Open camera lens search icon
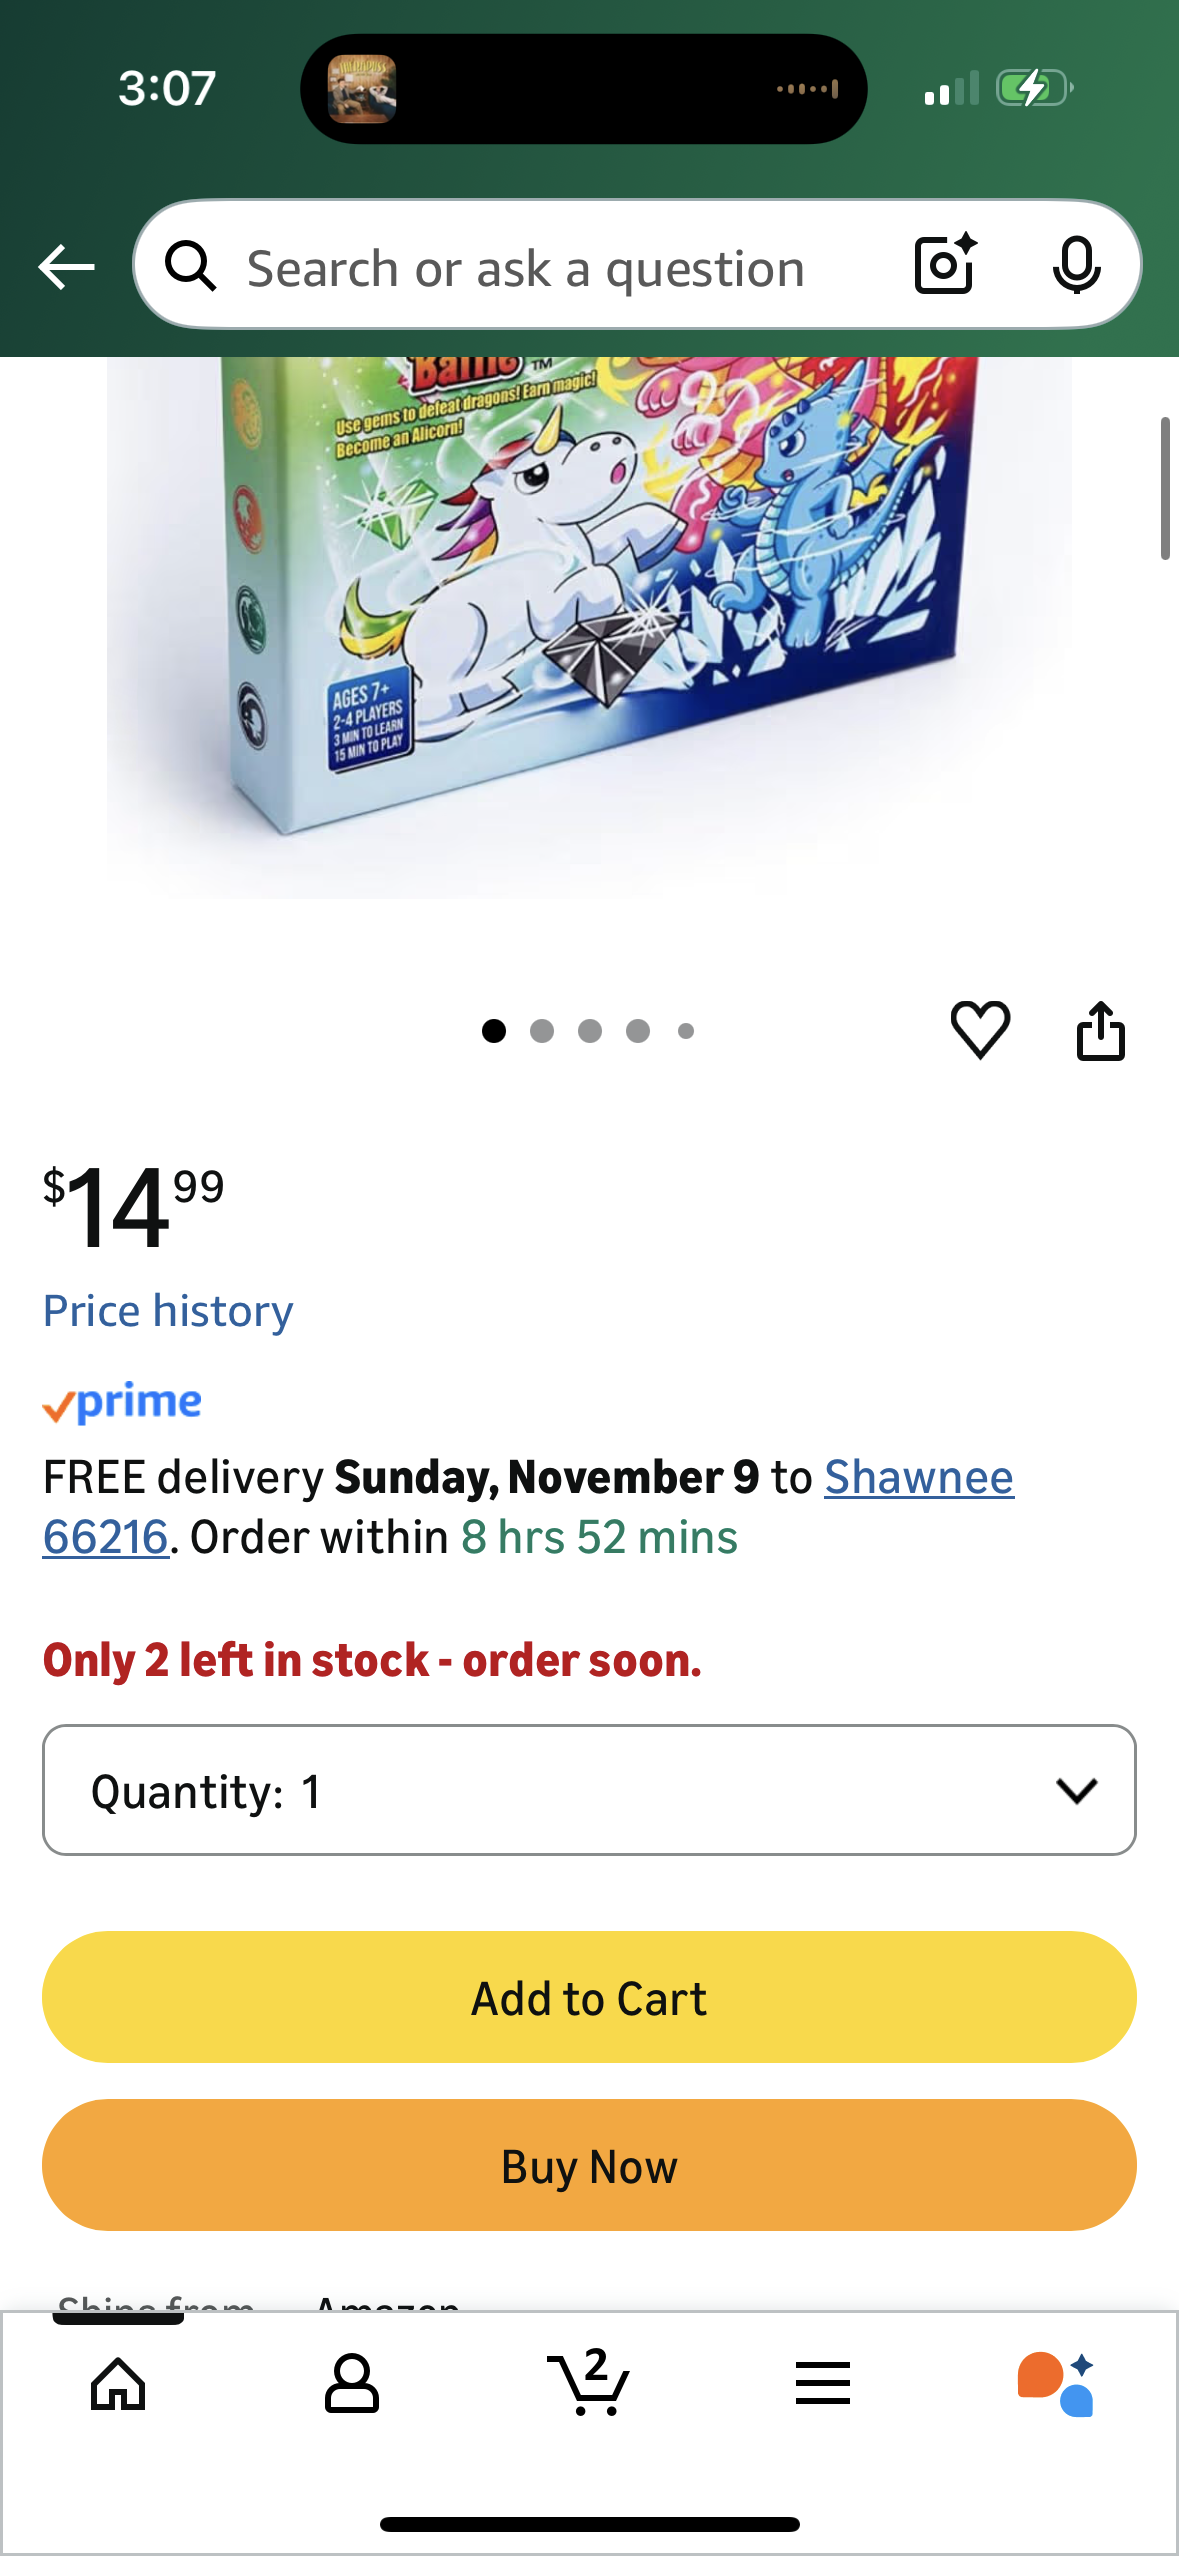Screen dimensions: 1179x2556 pyautogui.click(x=945, y=264)
